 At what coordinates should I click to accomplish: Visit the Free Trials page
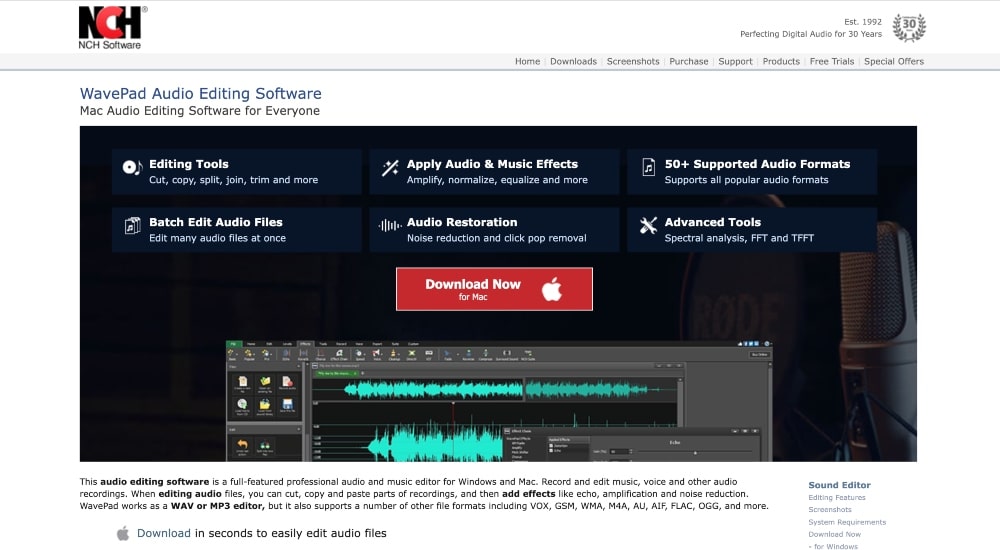point(832,61)
